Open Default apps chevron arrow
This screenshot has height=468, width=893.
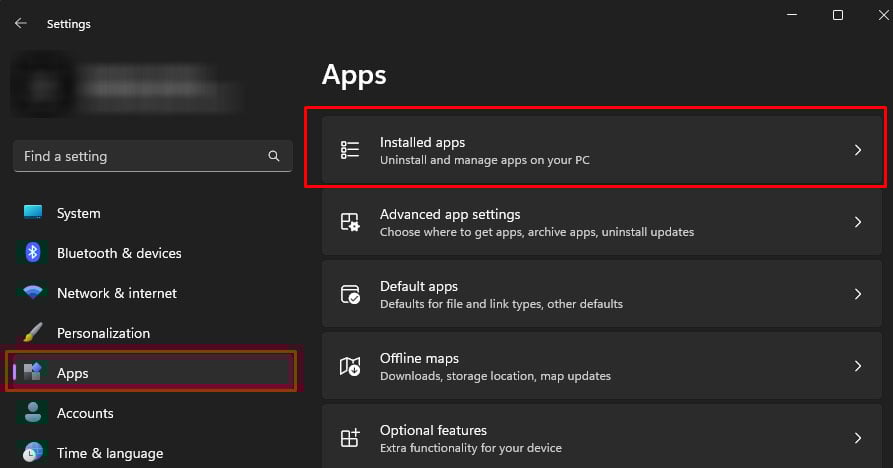pos(857,294)
